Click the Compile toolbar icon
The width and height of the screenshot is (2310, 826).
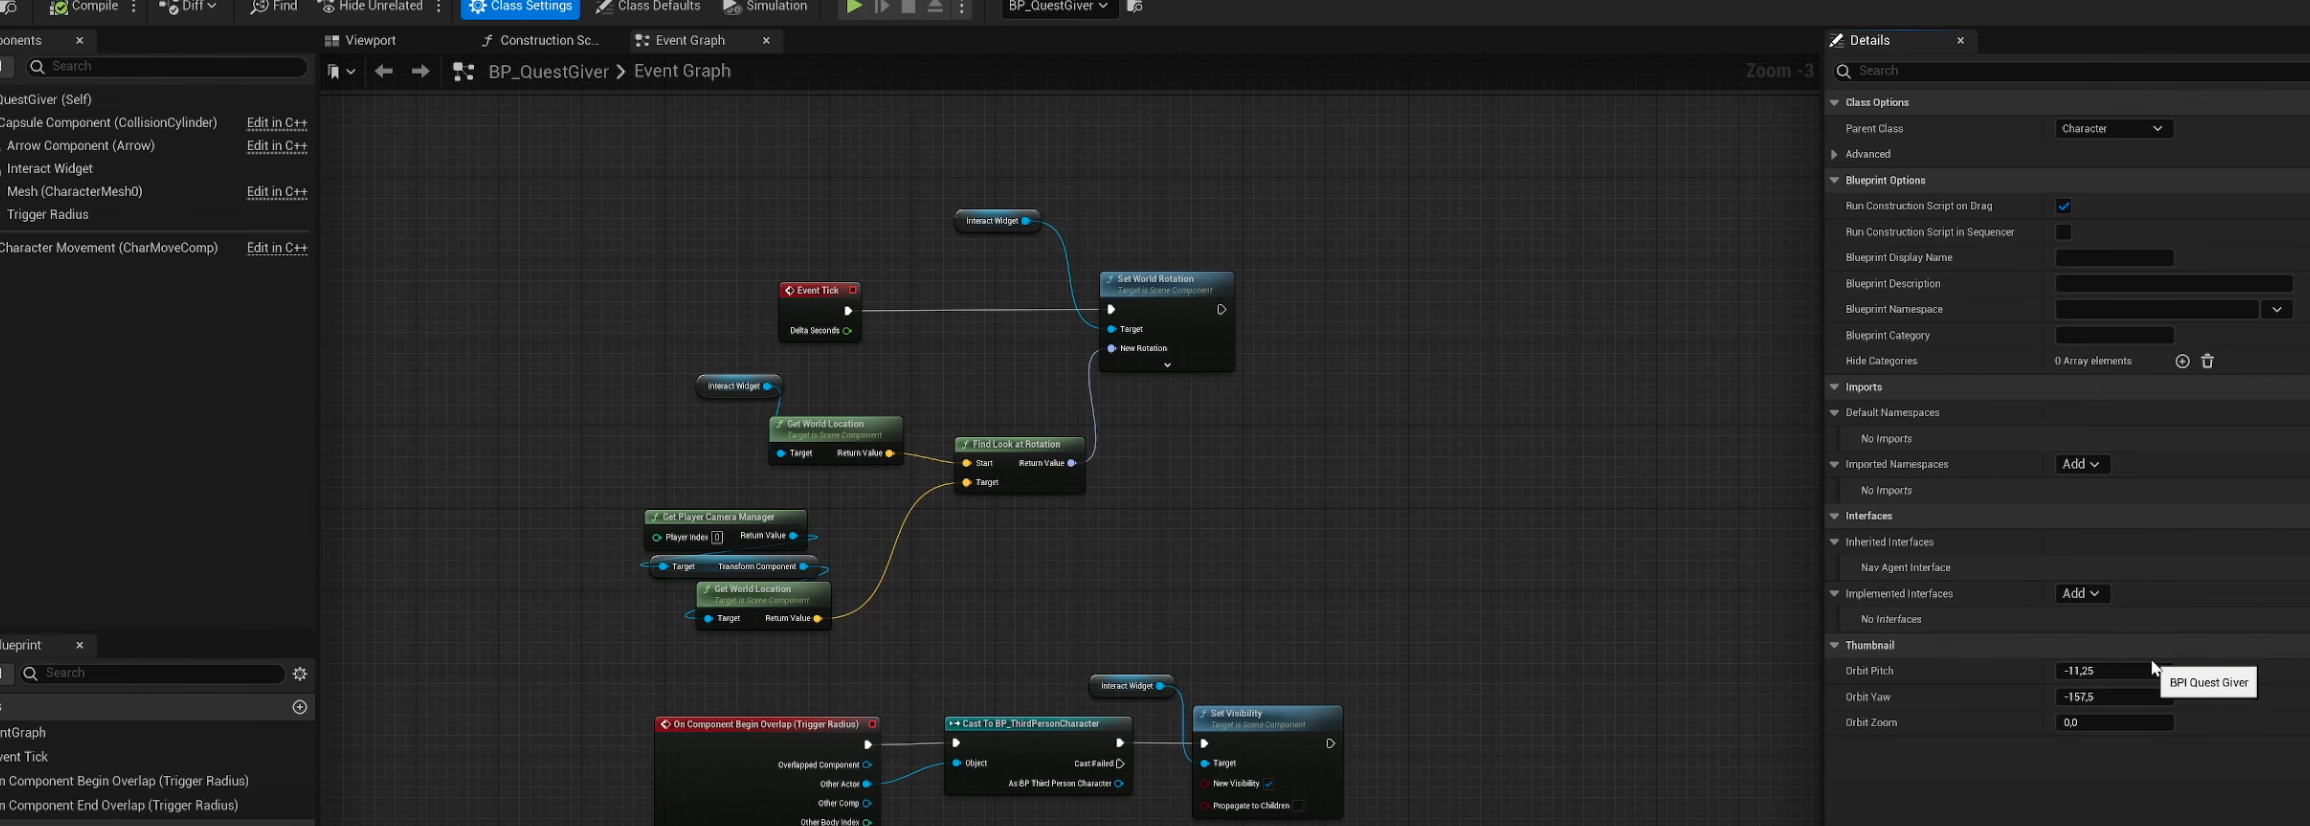[x=60, y=7]
